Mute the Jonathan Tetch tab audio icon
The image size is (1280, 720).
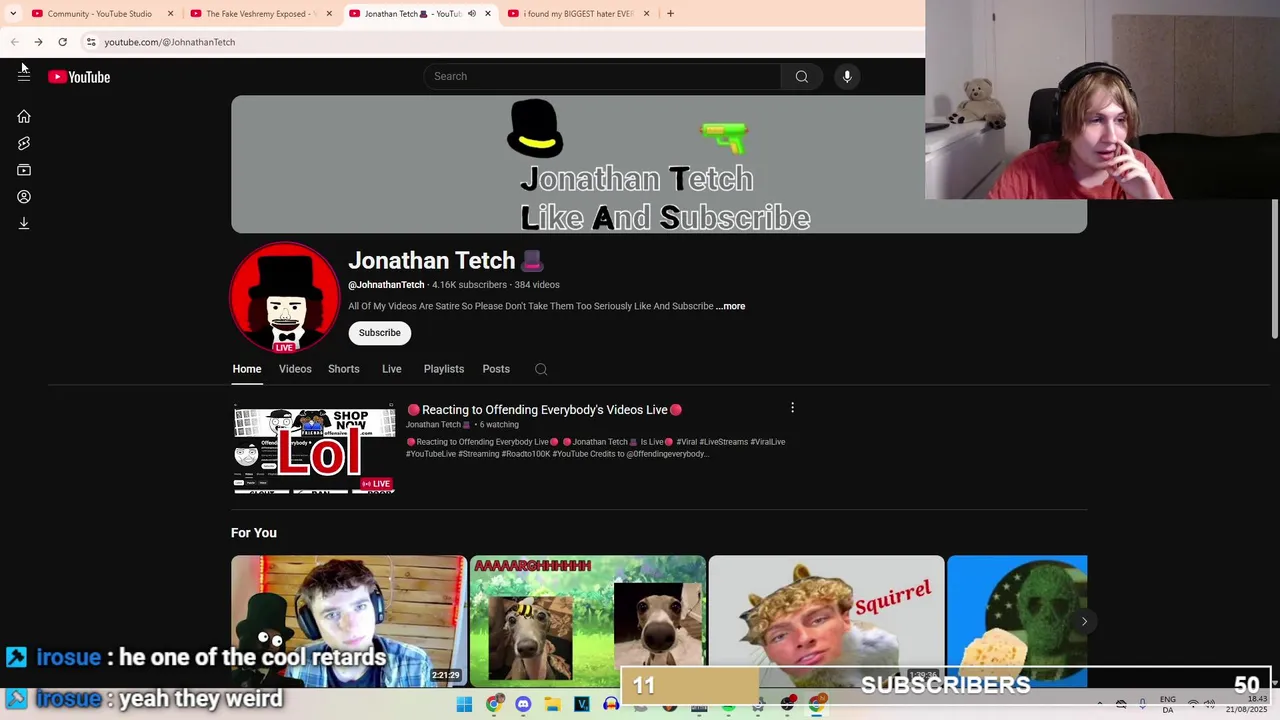[x=472, y=14]
